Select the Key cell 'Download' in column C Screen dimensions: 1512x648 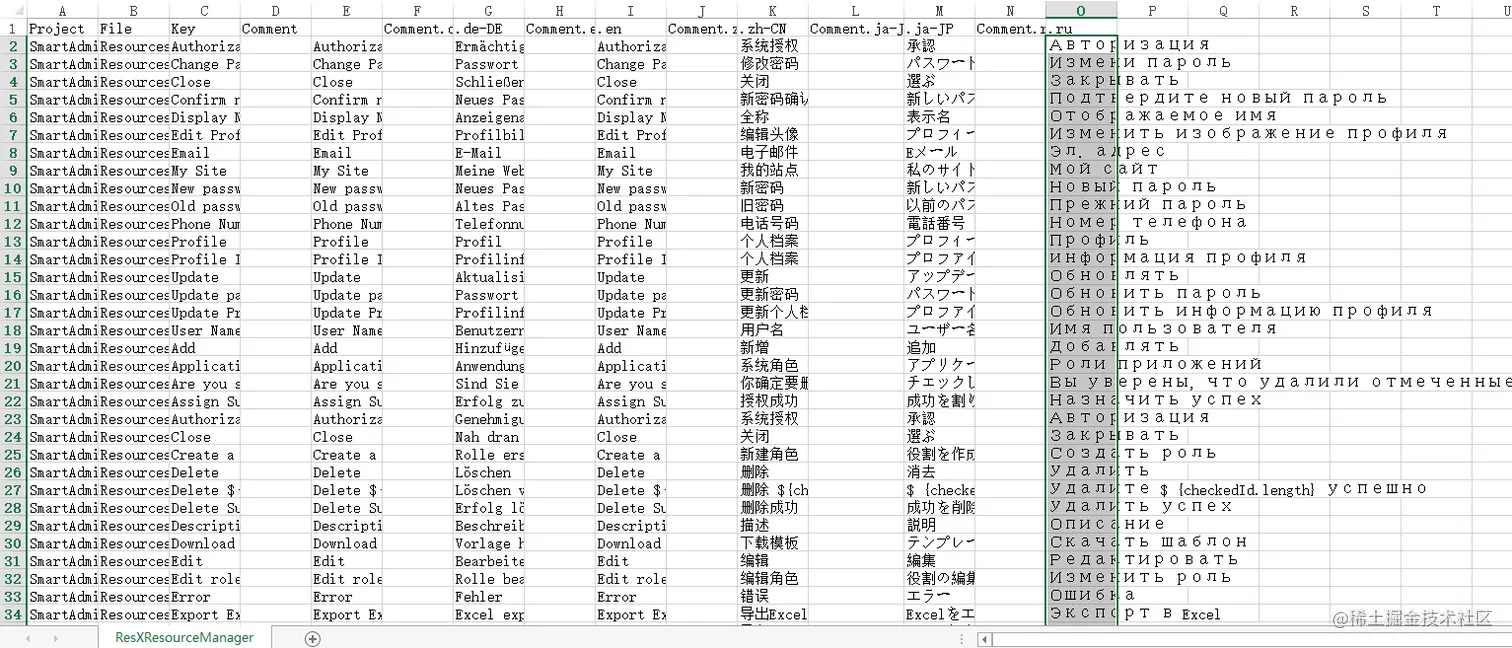coord(204,543)
